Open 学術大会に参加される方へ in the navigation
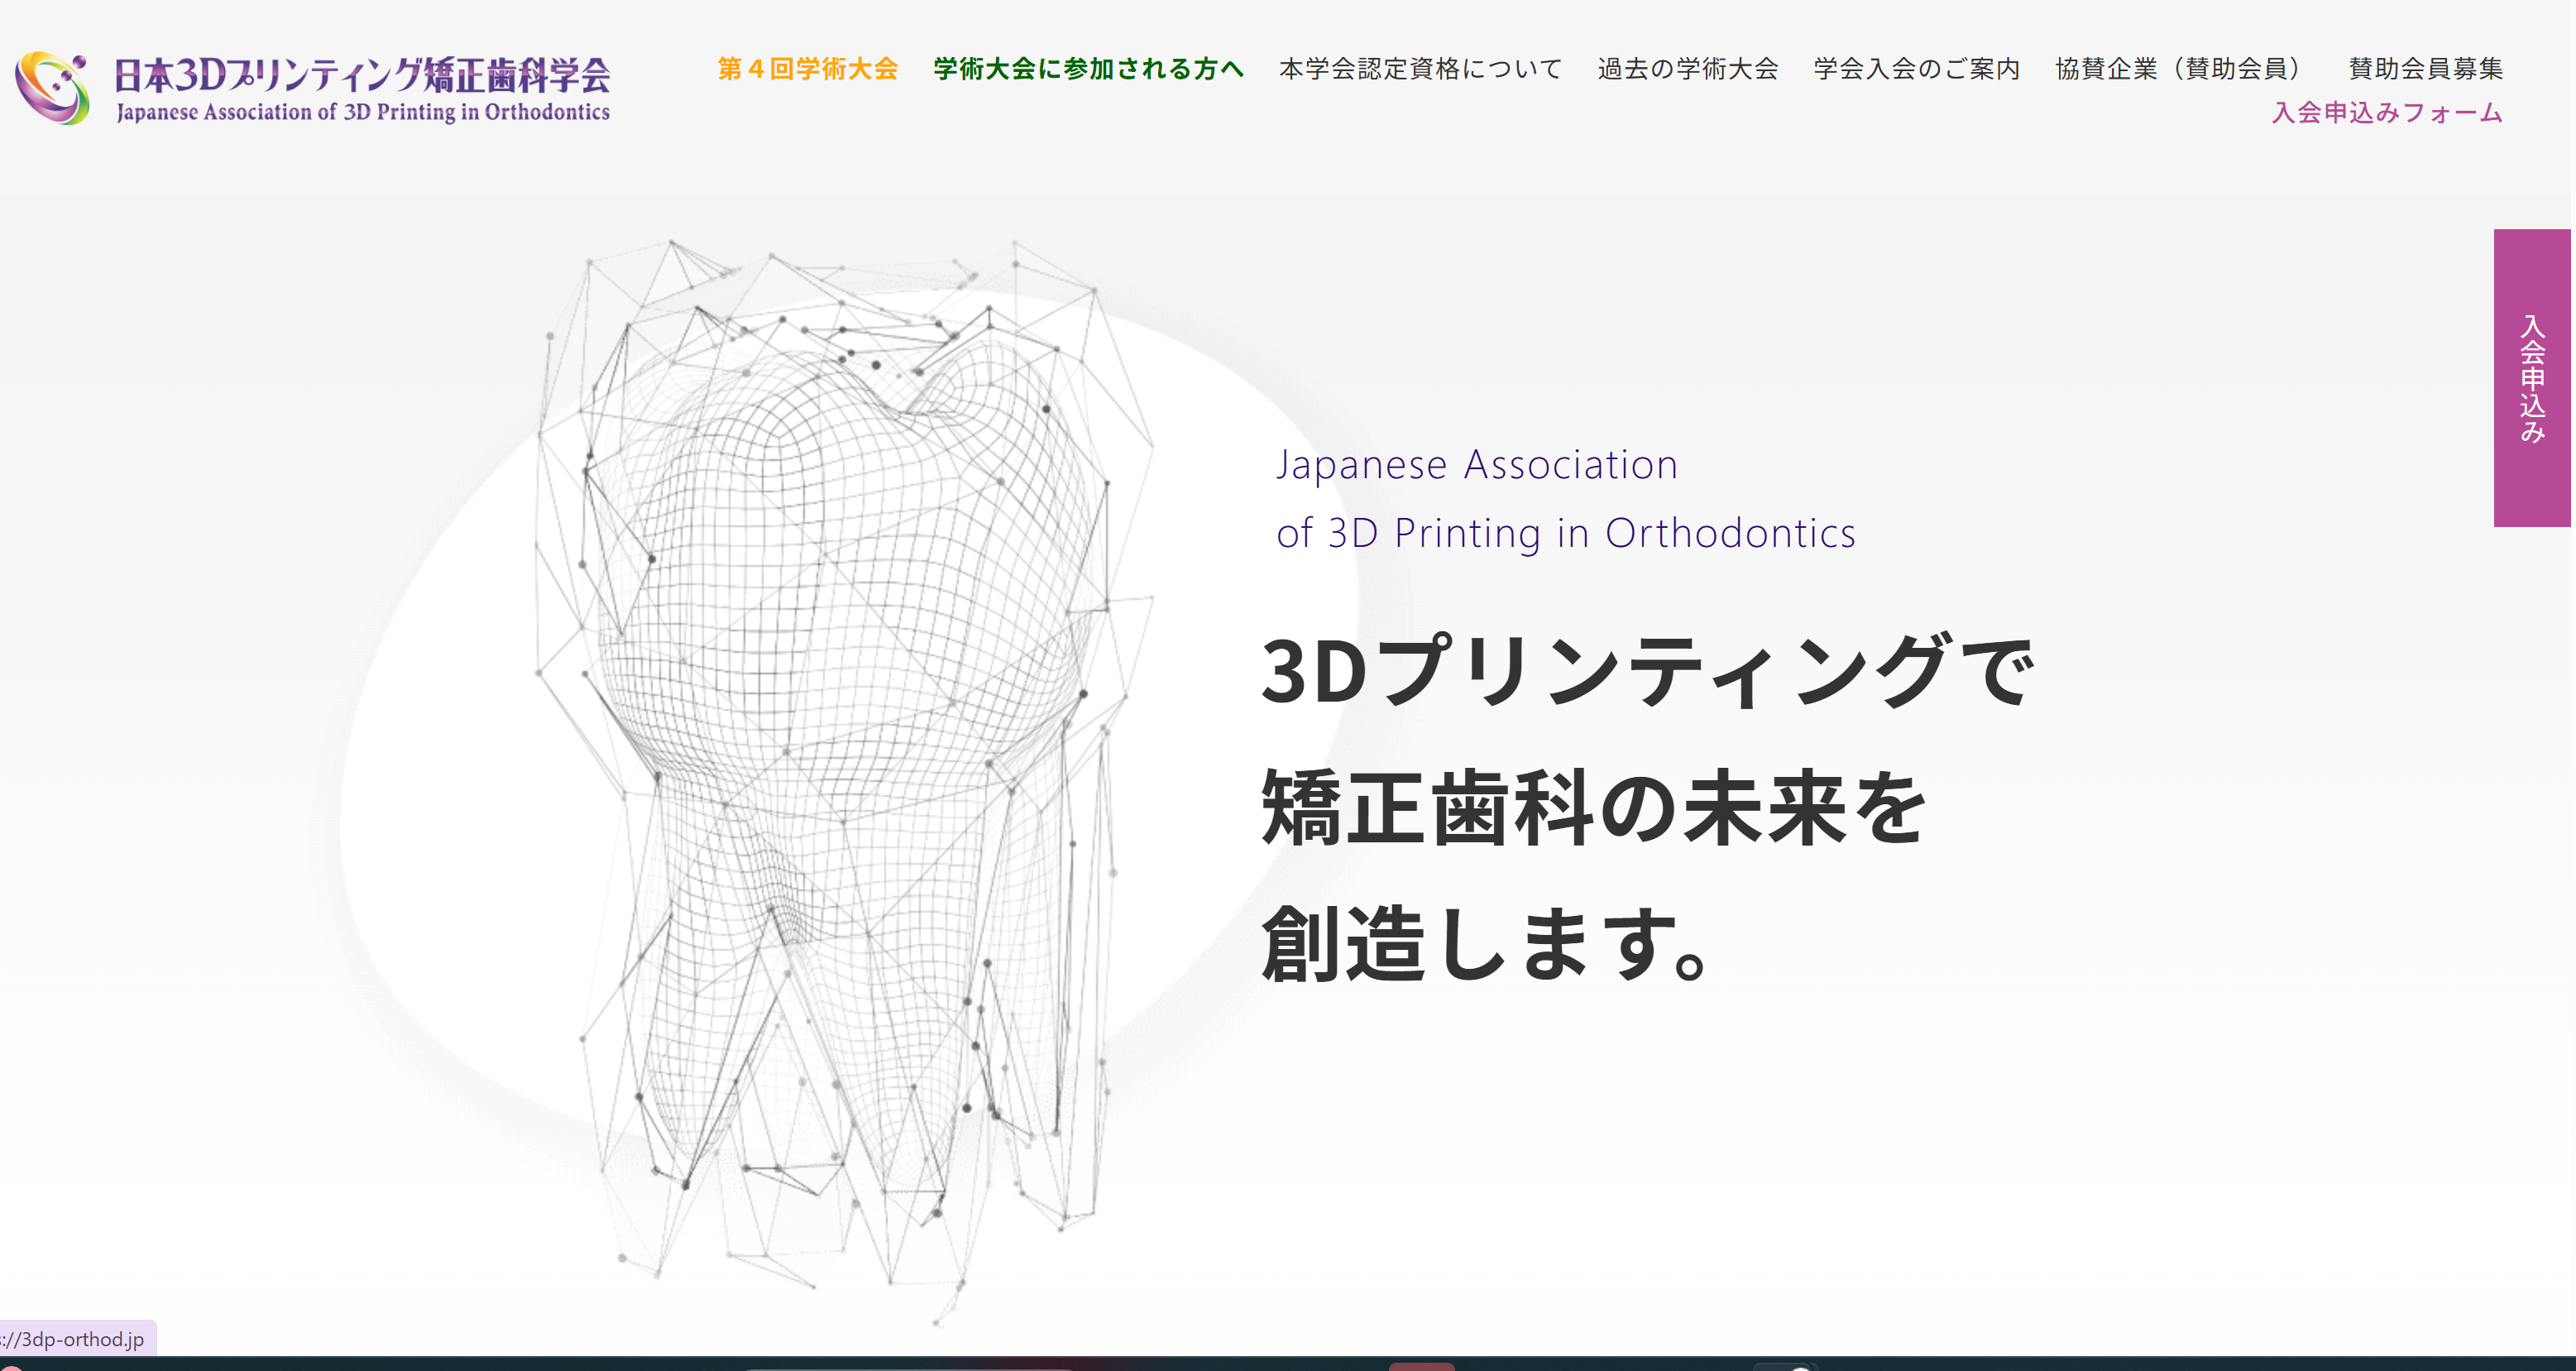The image size is (2576, 1371). [1088, 69]
